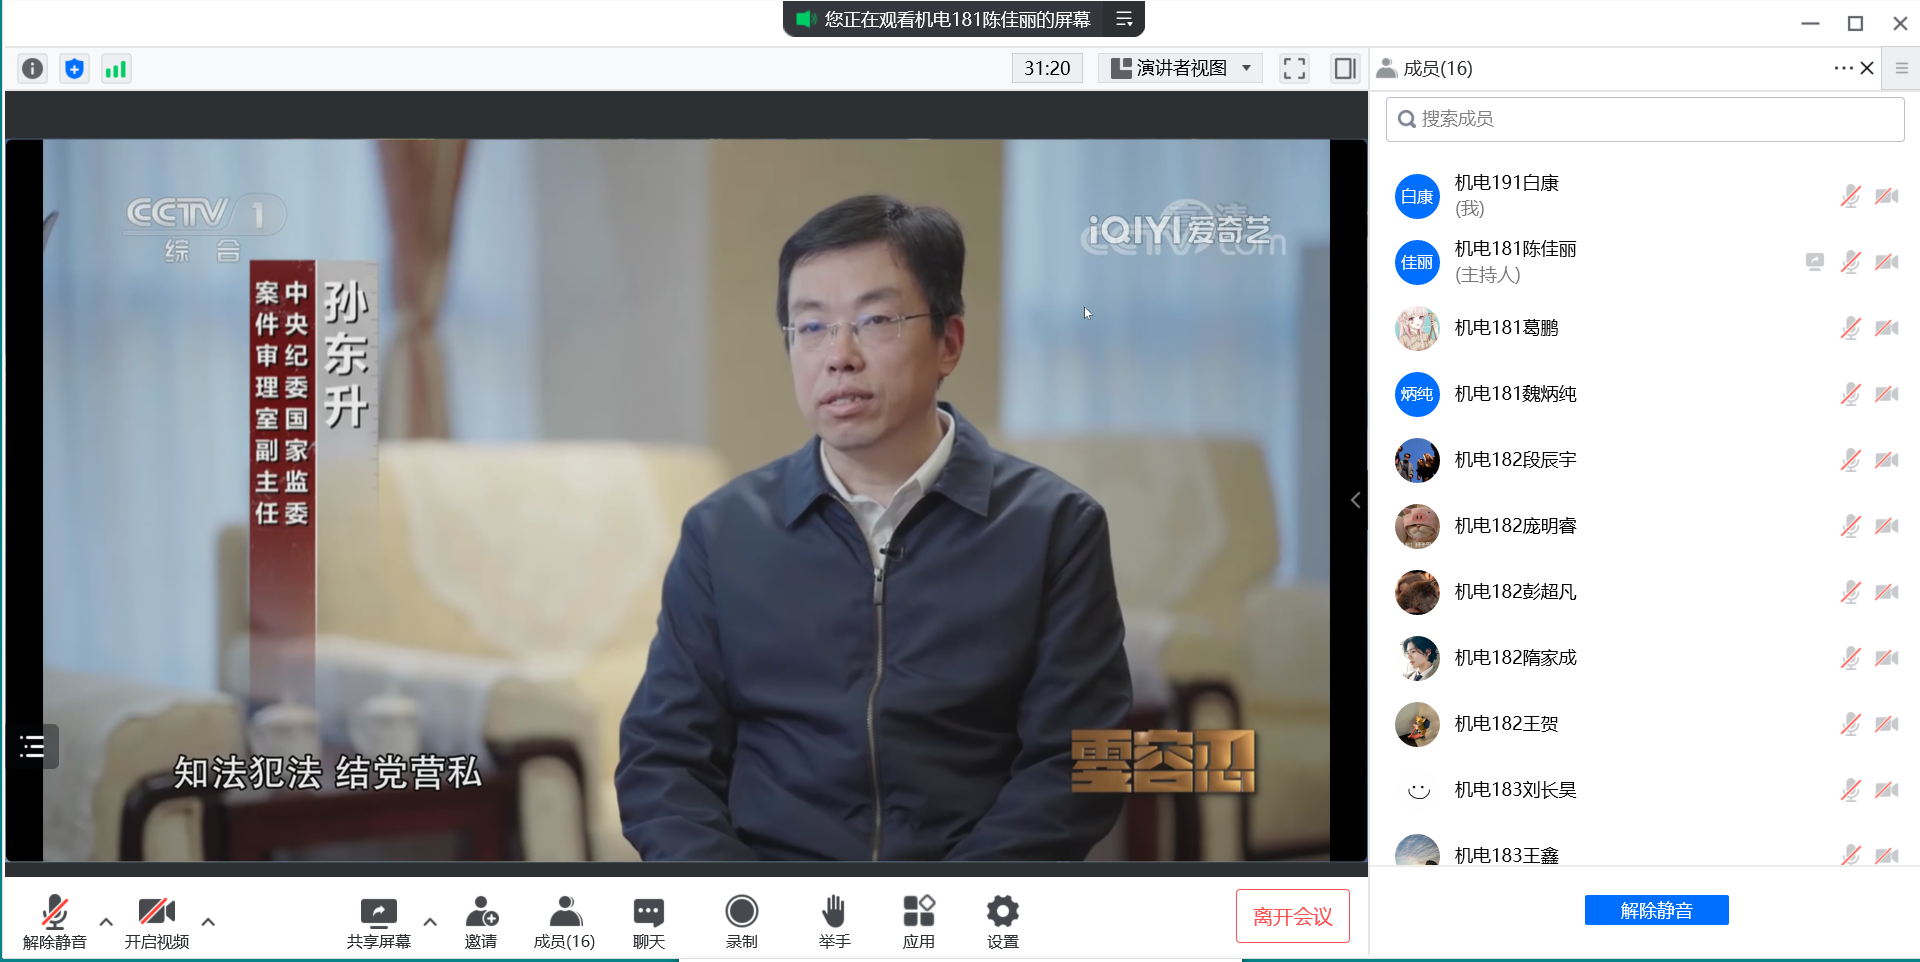Open meeting Settings
This screenshot has width=1920, height=962.
pyautogui.click(x=1002, y=921)
